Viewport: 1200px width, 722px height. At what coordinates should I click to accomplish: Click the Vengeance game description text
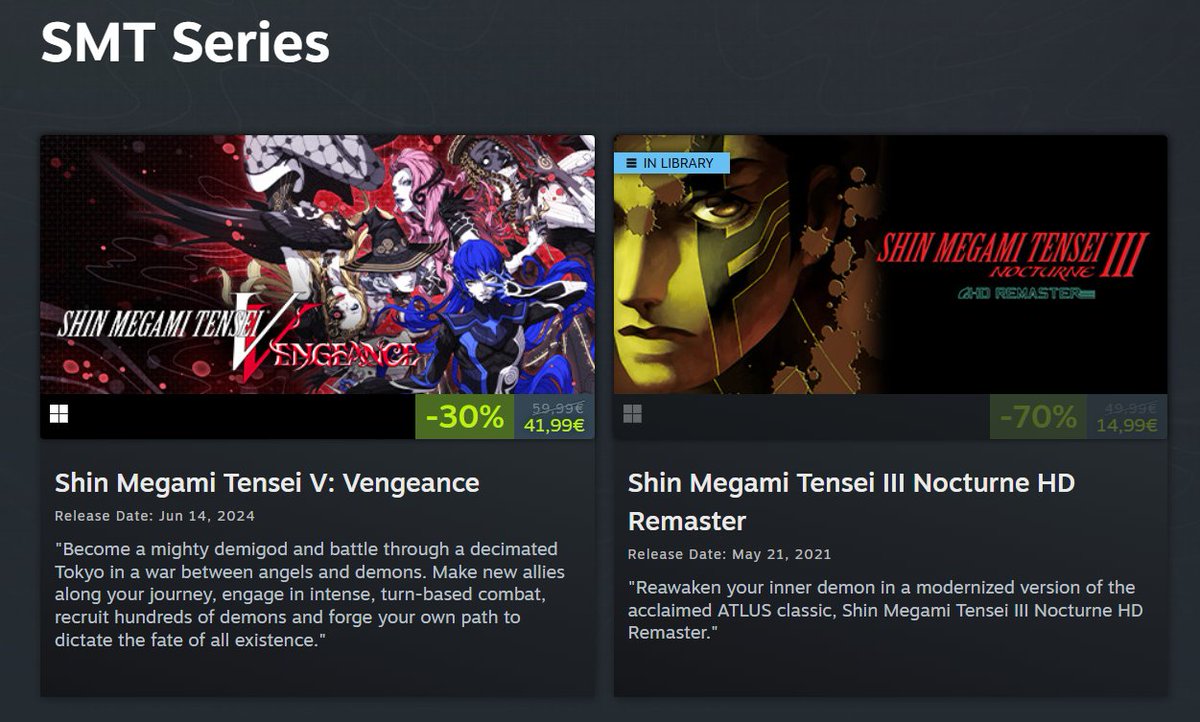[309, 594]
